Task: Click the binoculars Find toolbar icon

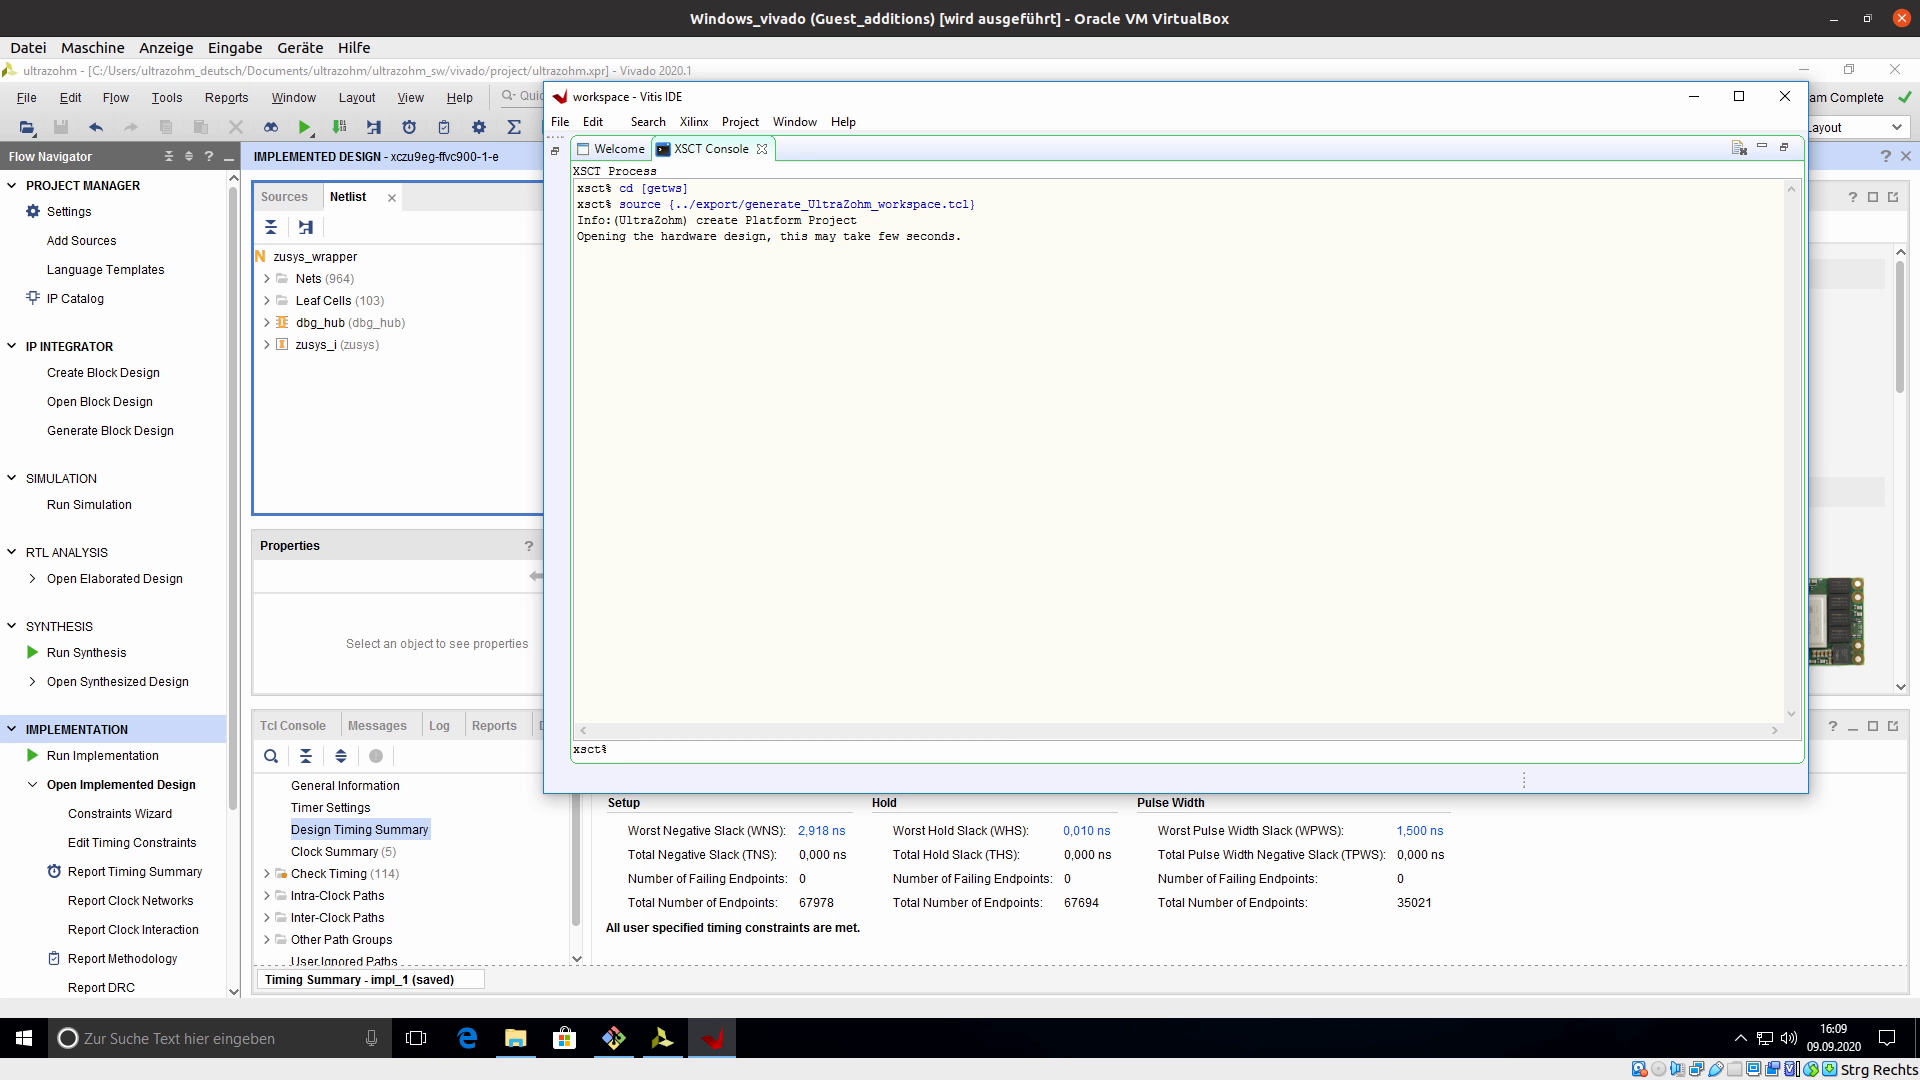Action: coord(271,127)
